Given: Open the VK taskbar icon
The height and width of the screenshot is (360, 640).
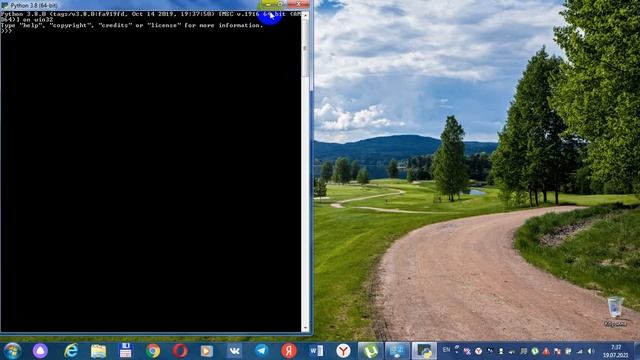Looking at the screenshot, I should click(x=234, y=351).
